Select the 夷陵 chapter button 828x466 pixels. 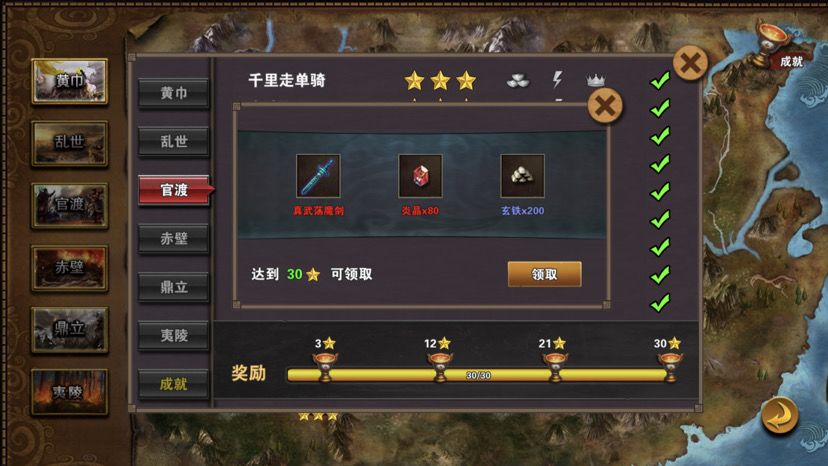(x=173, y=335)
